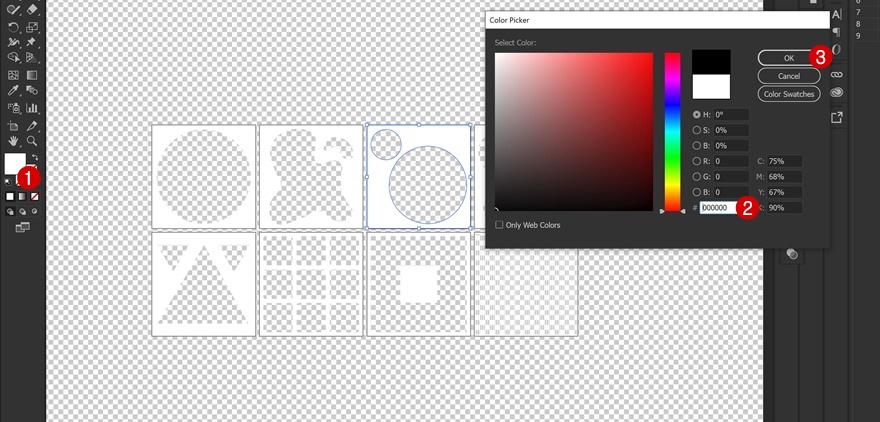Image resolution: width=880 pixels, height=422 pixels.
Task: Select the Zoom magnifier tool
Action: (x=32, y=141)
